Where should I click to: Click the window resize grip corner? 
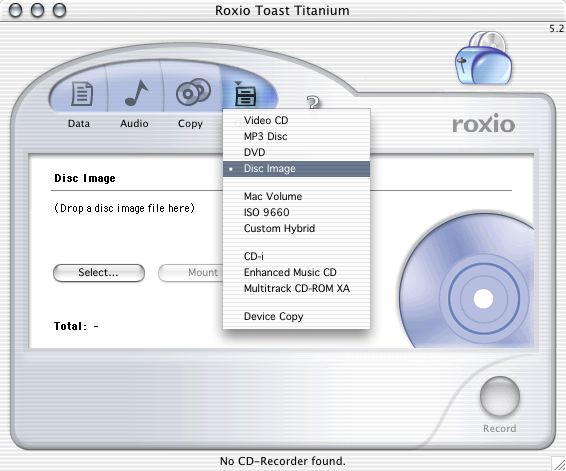pos(559,464)
